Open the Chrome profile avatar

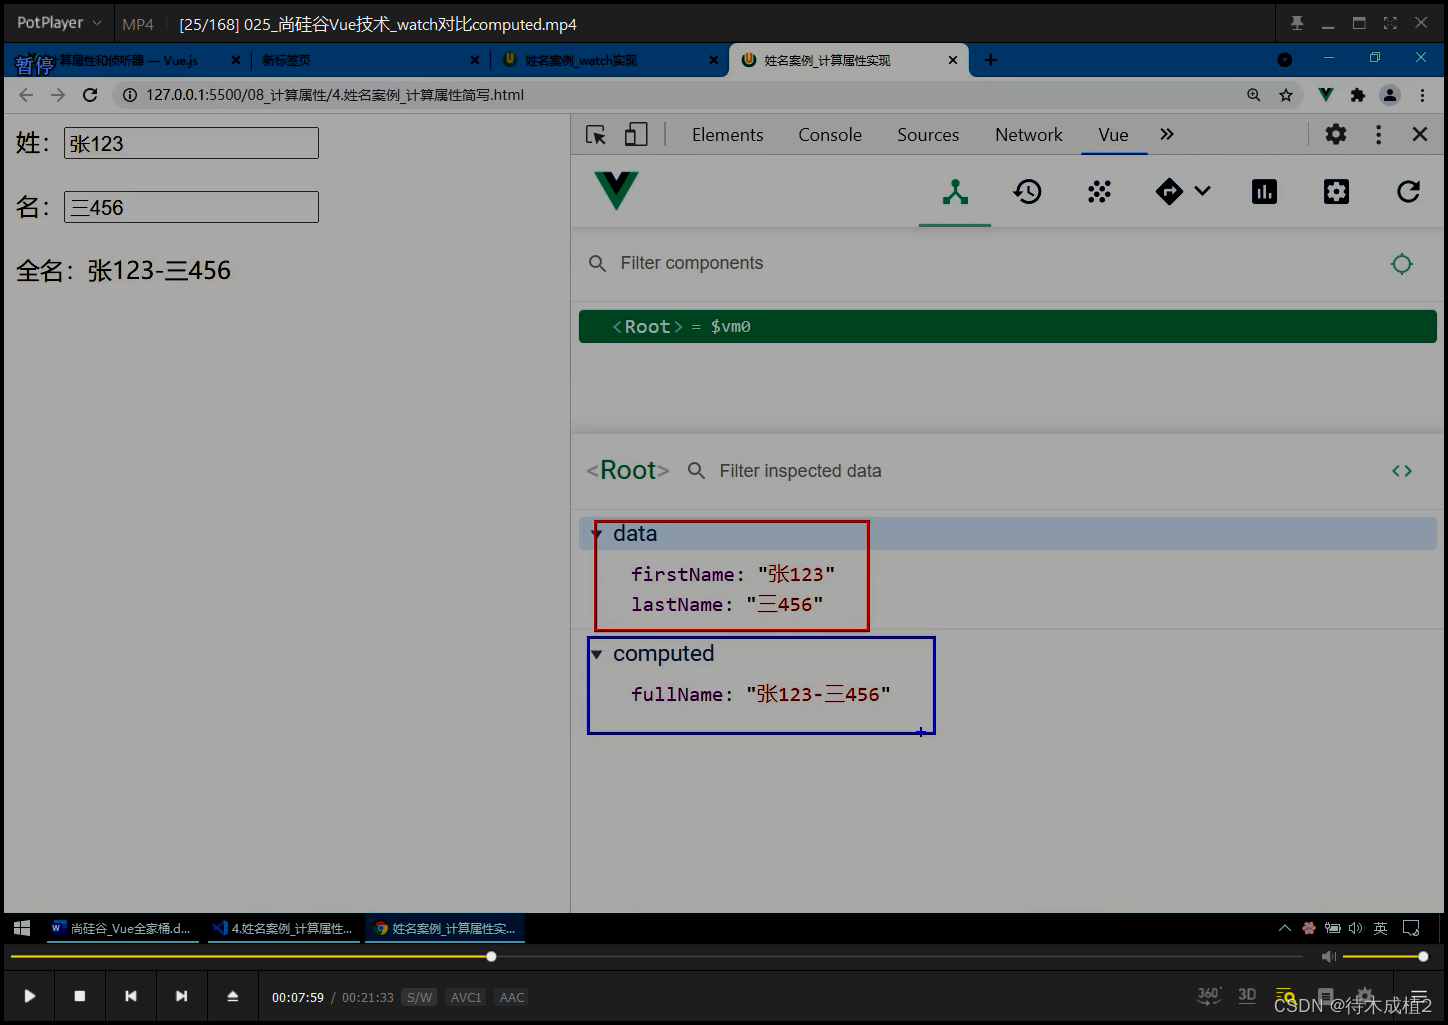1390,95
